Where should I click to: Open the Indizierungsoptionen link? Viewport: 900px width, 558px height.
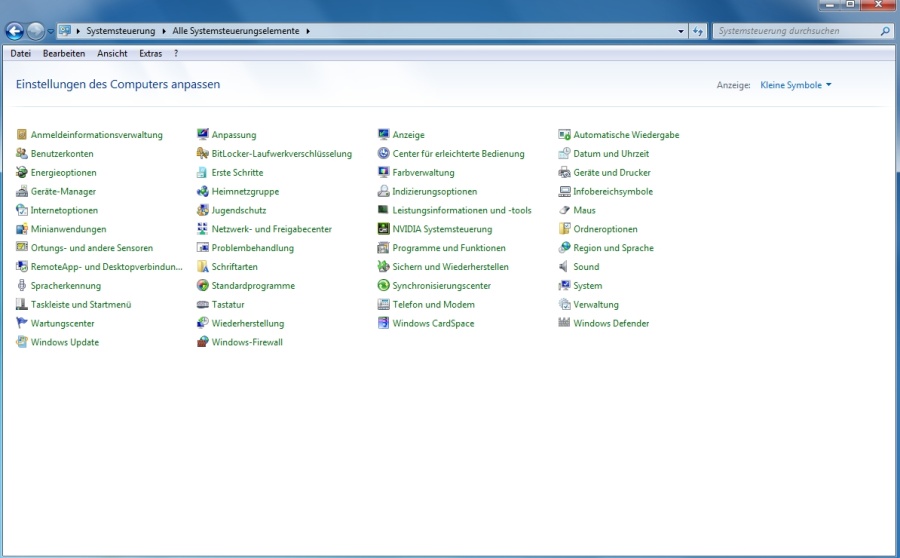coord(435,192)
